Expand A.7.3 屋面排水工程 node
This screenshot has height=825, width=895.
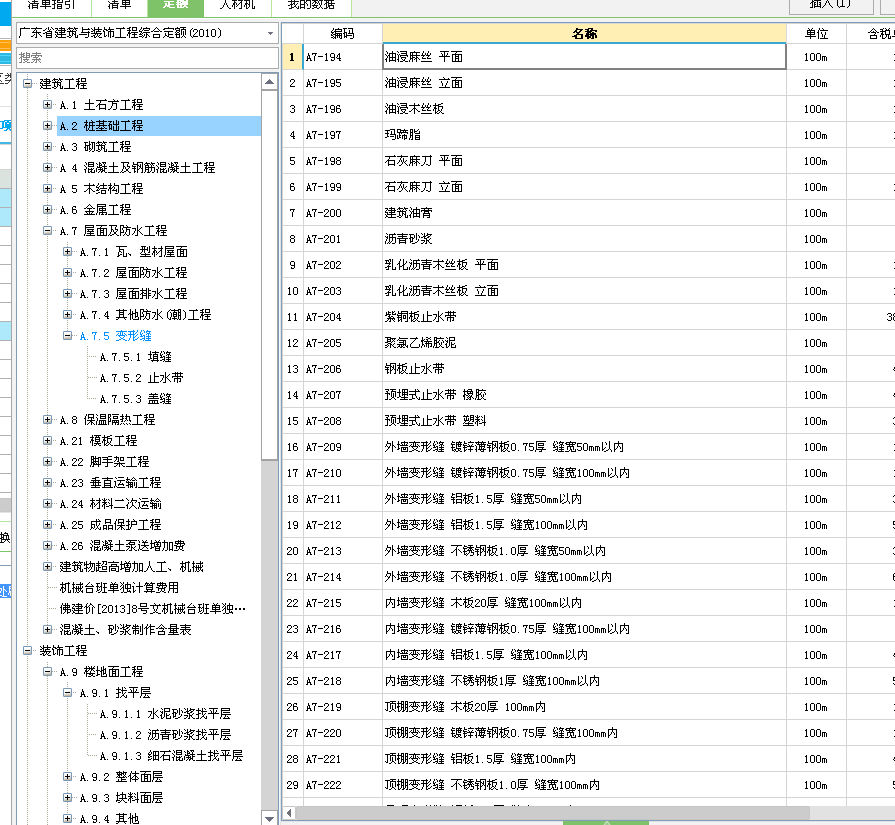click(67, 293)
